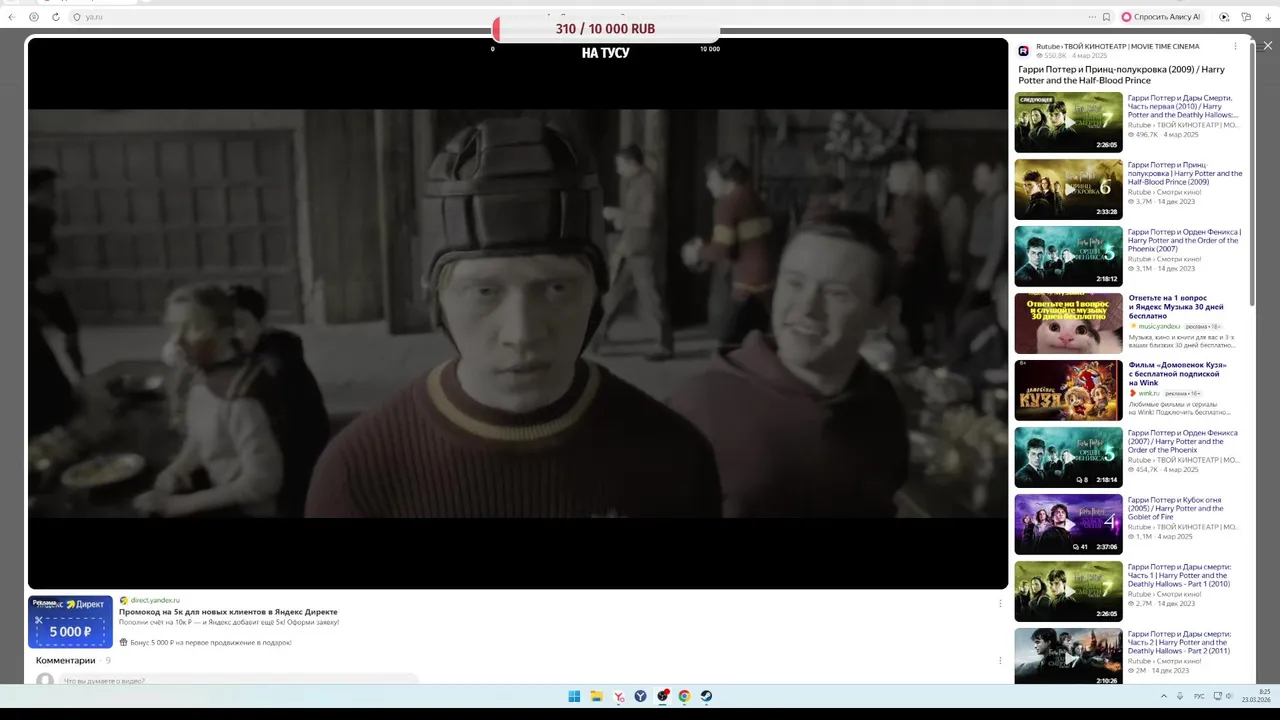Open Deathly Hallows Part 1 thumbnail from 14 дек 2023
This screenshot has width=1280, height=720.
pyautogui.click(x=1068, y=591)
